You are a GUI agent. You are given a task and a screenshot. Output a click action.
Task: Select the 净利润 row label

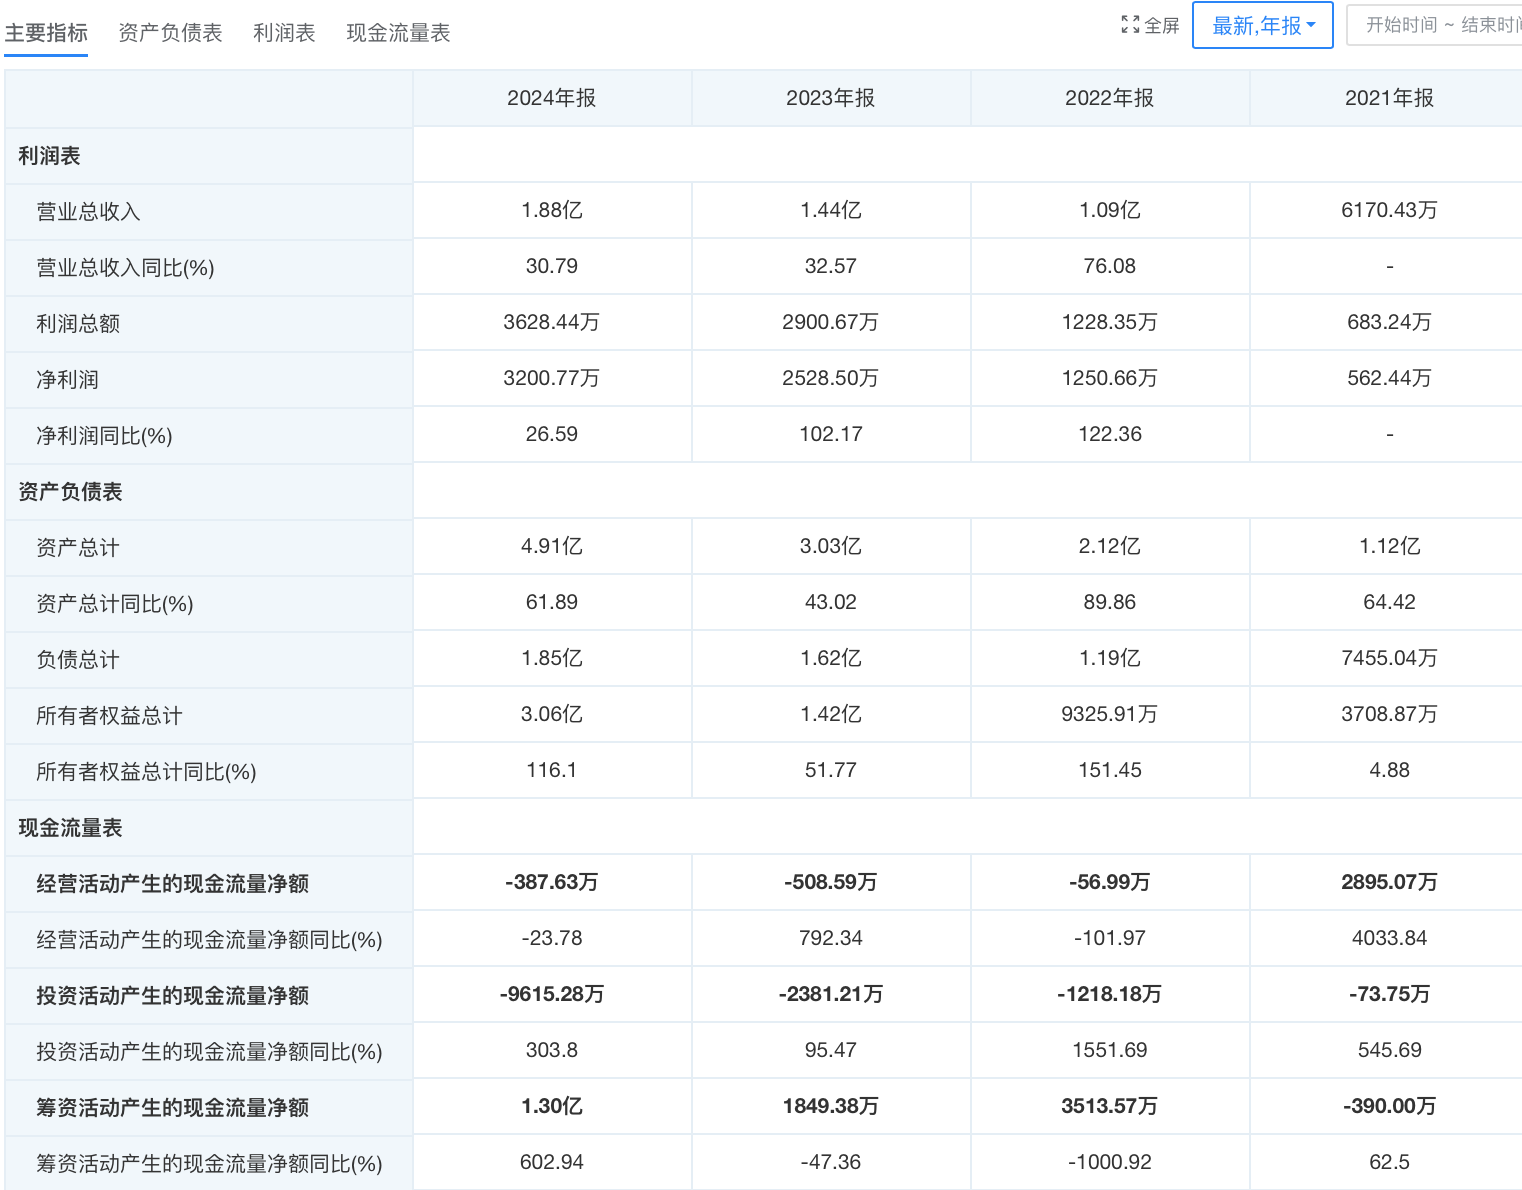67,380
